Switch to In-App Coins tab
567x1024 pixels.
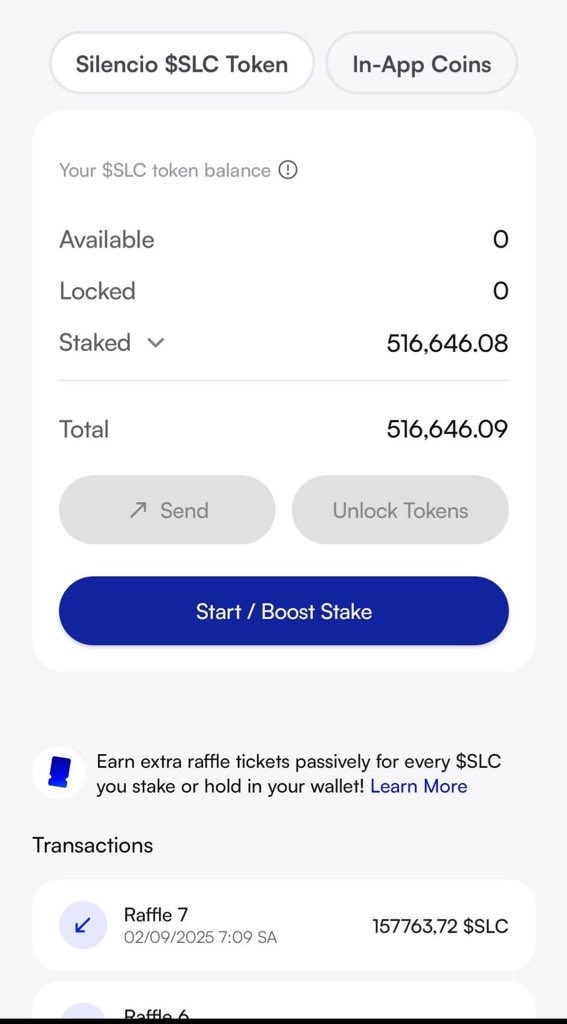[x=422, y=64]
